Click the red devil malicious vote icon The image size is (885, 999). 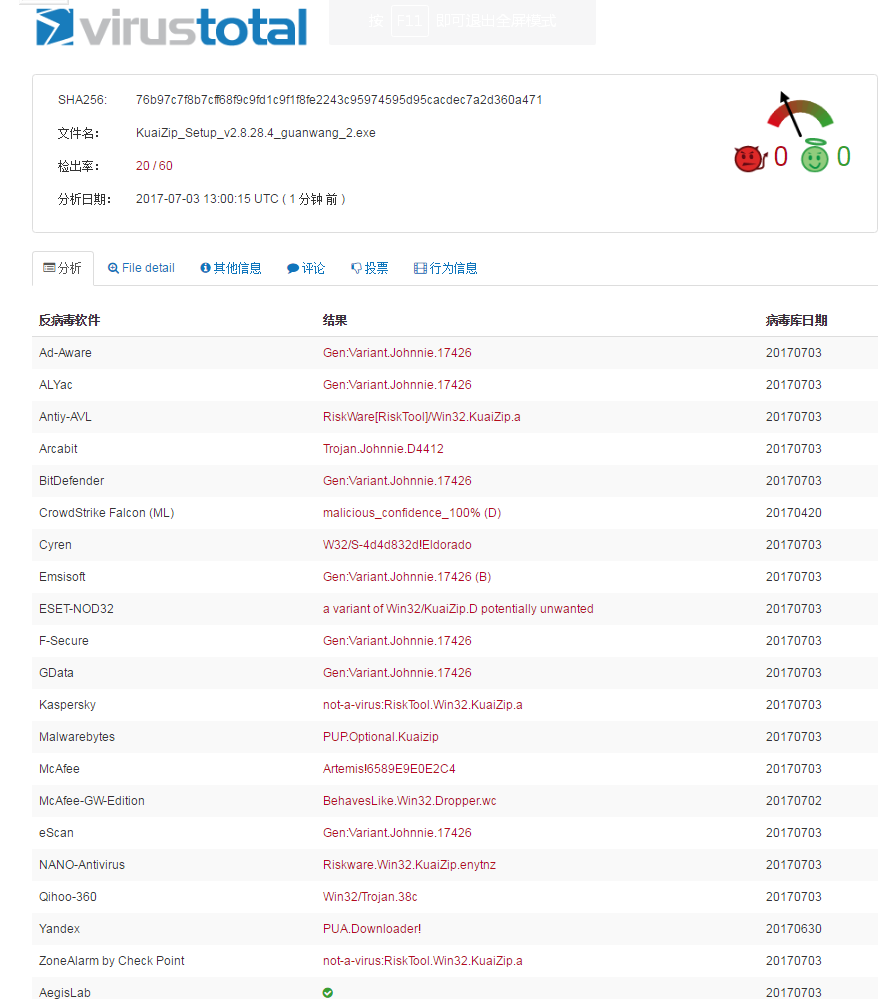[x=750, y=158]
